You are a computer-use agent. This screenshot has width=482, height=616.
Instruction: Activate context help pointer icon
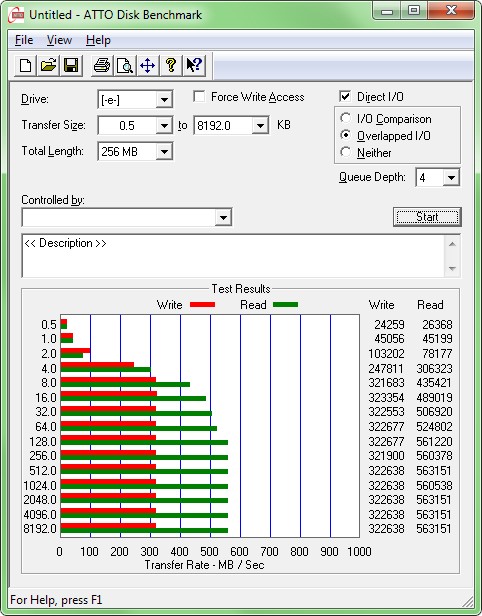[194, 65]
